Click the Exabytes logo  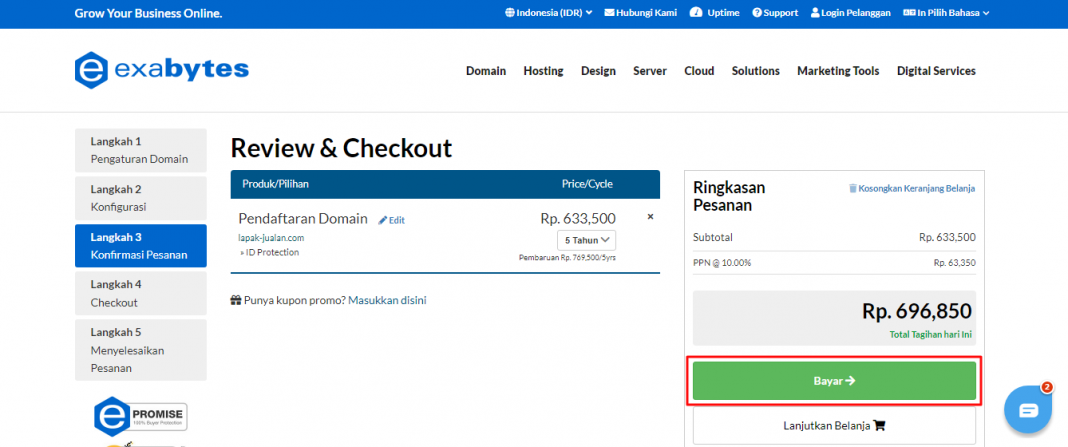click(161, 70)
